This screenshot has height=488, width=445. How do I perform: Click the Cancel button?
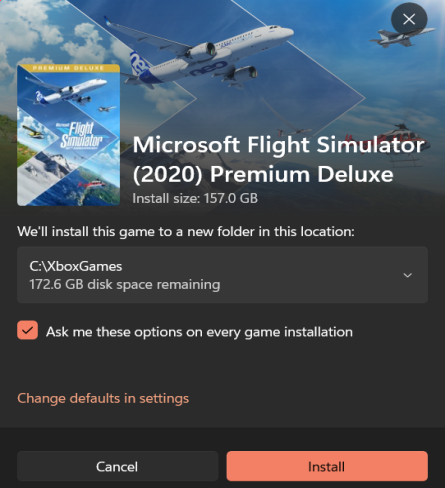117,466
